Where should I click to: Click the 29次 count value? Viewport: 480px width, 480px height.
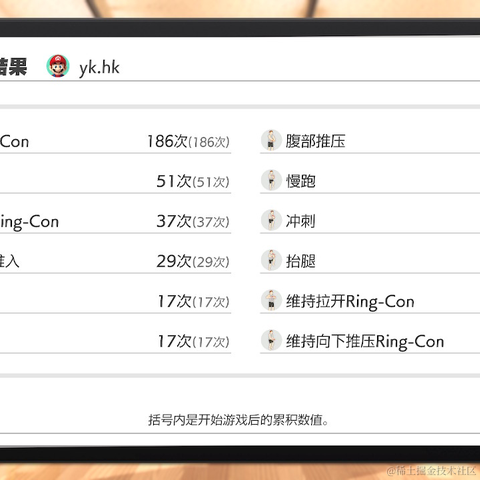click(174, 261)
